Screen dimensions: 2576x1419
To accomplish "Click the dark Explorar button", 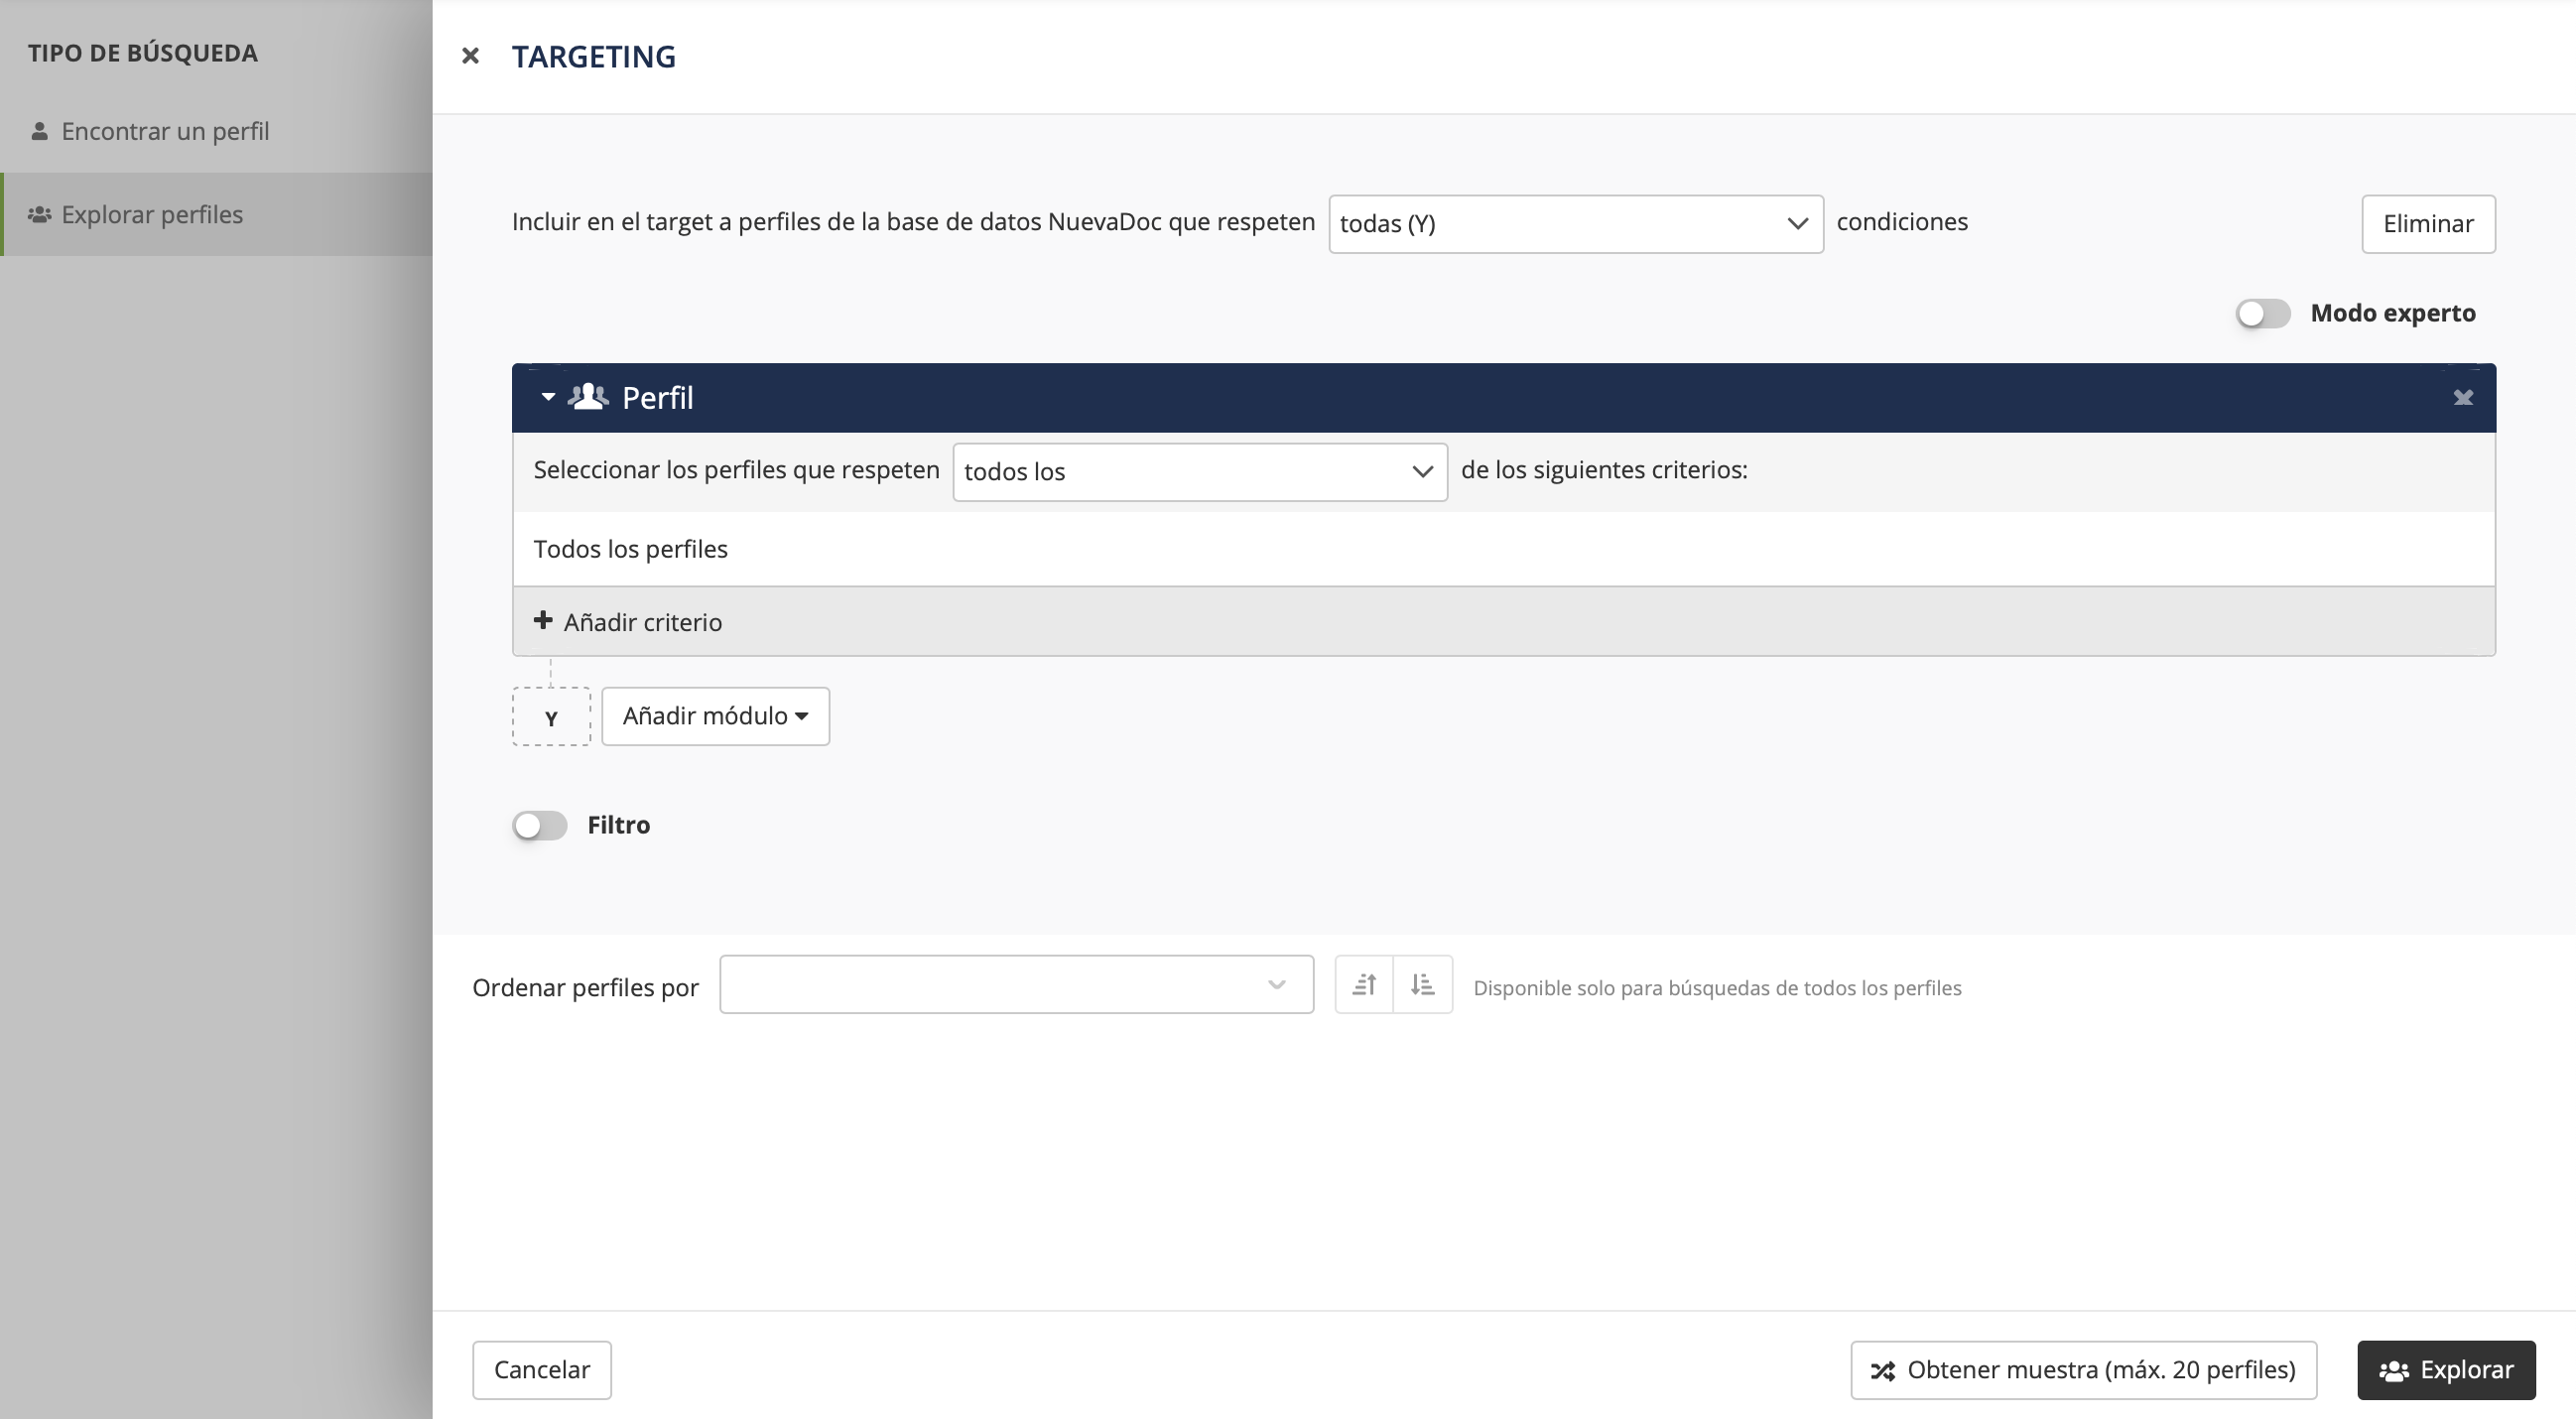I will click(2446, 1370).
